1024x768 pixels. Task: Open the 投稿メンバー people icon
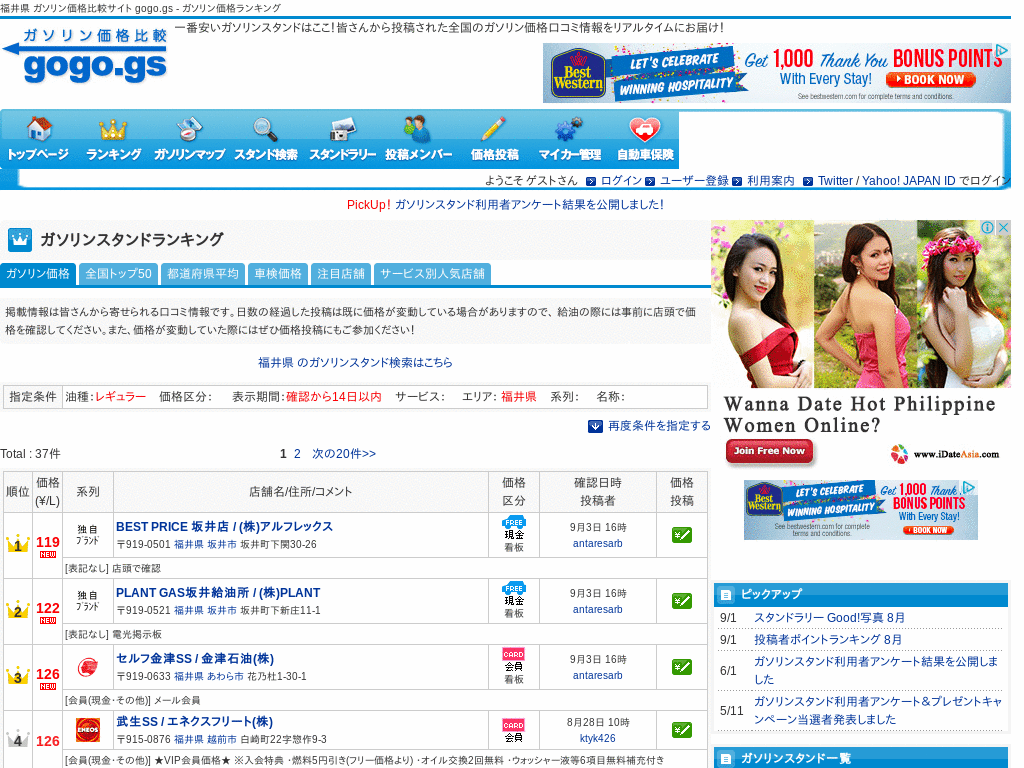coord(417,129)
